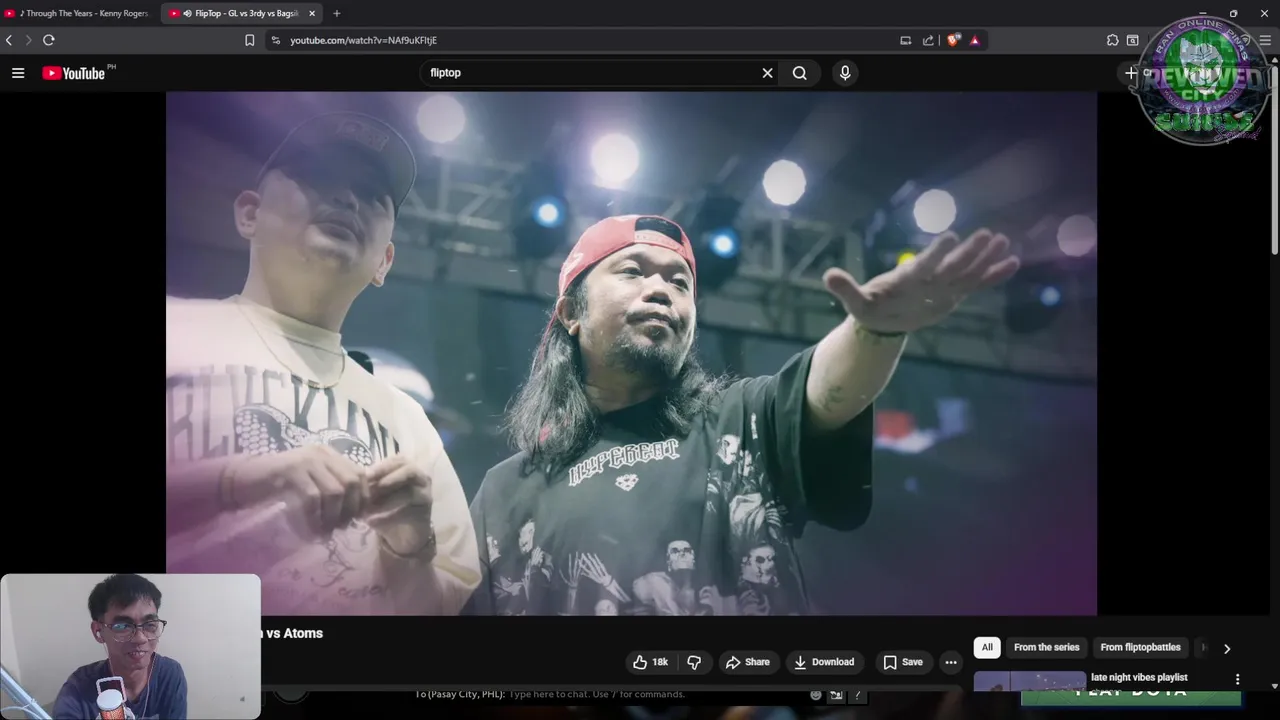
Task: Click the question mark help icon
Action: tap(857, 694)
